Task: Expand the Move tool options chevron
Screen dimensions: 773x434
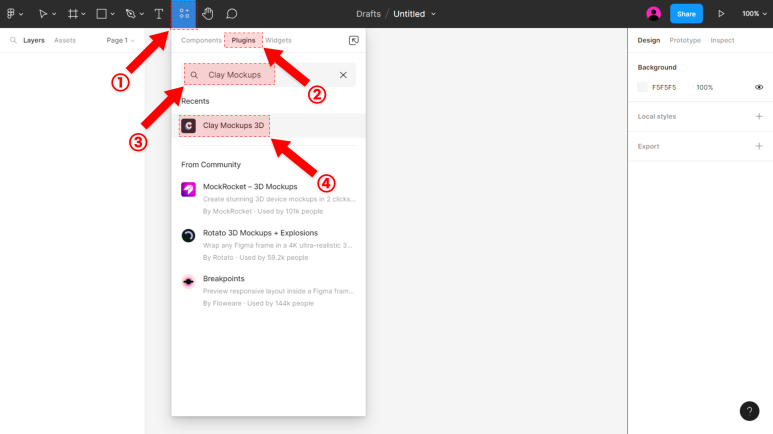Action: pos(54,14)
